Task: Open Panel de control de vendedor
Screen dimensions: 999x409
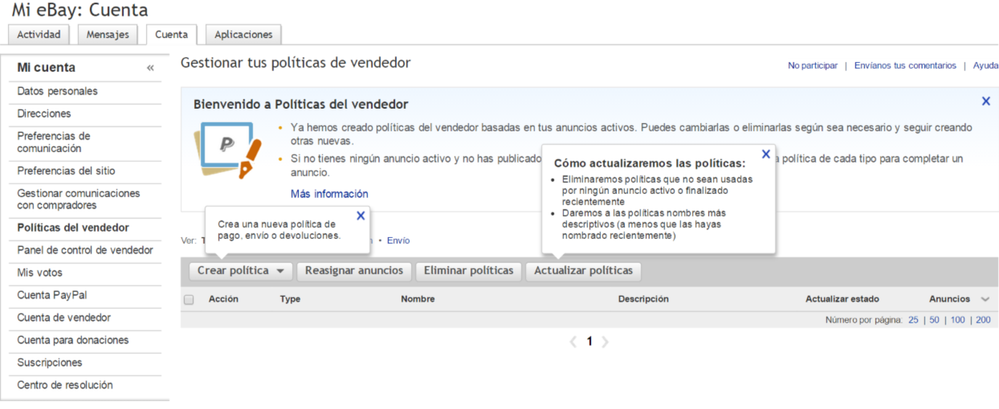Action: [85, 250]
